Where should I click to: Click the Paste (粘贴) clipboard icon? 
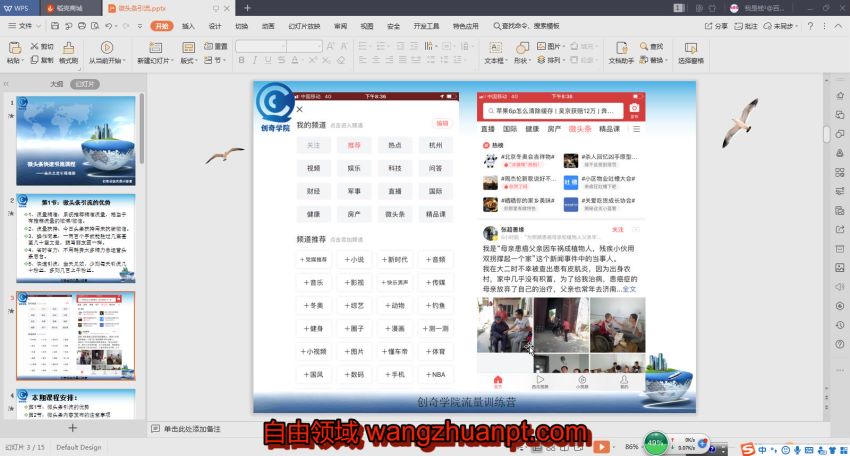(x=15, y=48)
